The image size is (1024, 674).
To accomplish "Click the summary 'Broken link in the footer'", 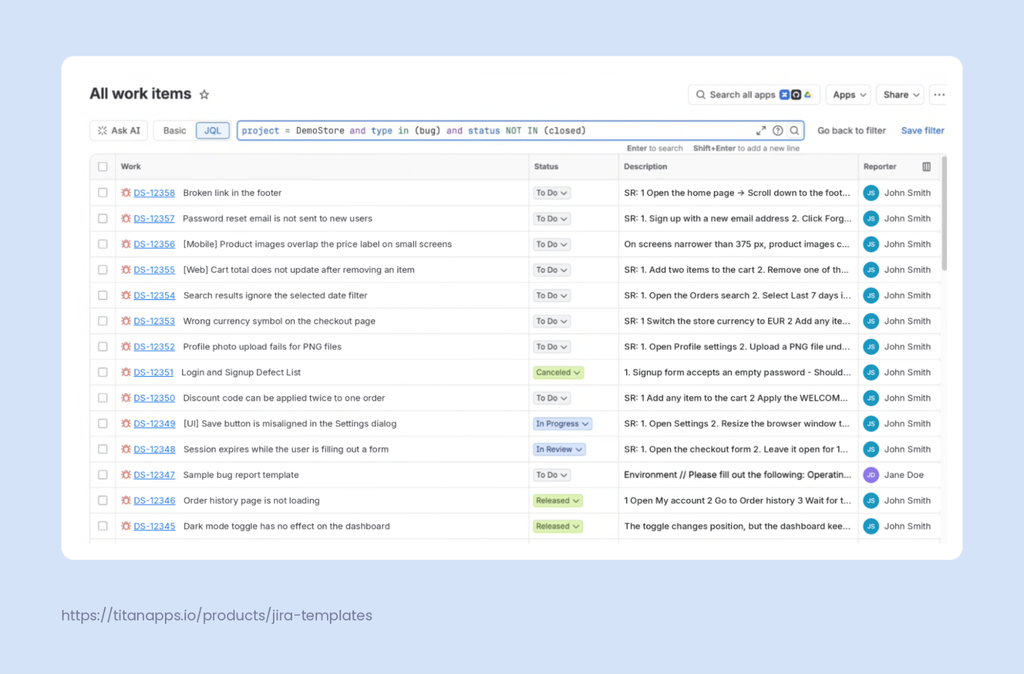I will point(232,193).
